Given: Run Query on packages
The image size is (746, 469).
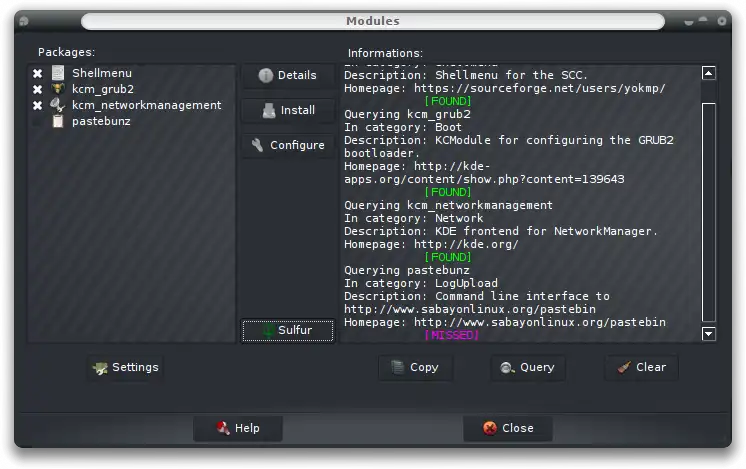Looking at the screenshot, I should coord(528,367).
